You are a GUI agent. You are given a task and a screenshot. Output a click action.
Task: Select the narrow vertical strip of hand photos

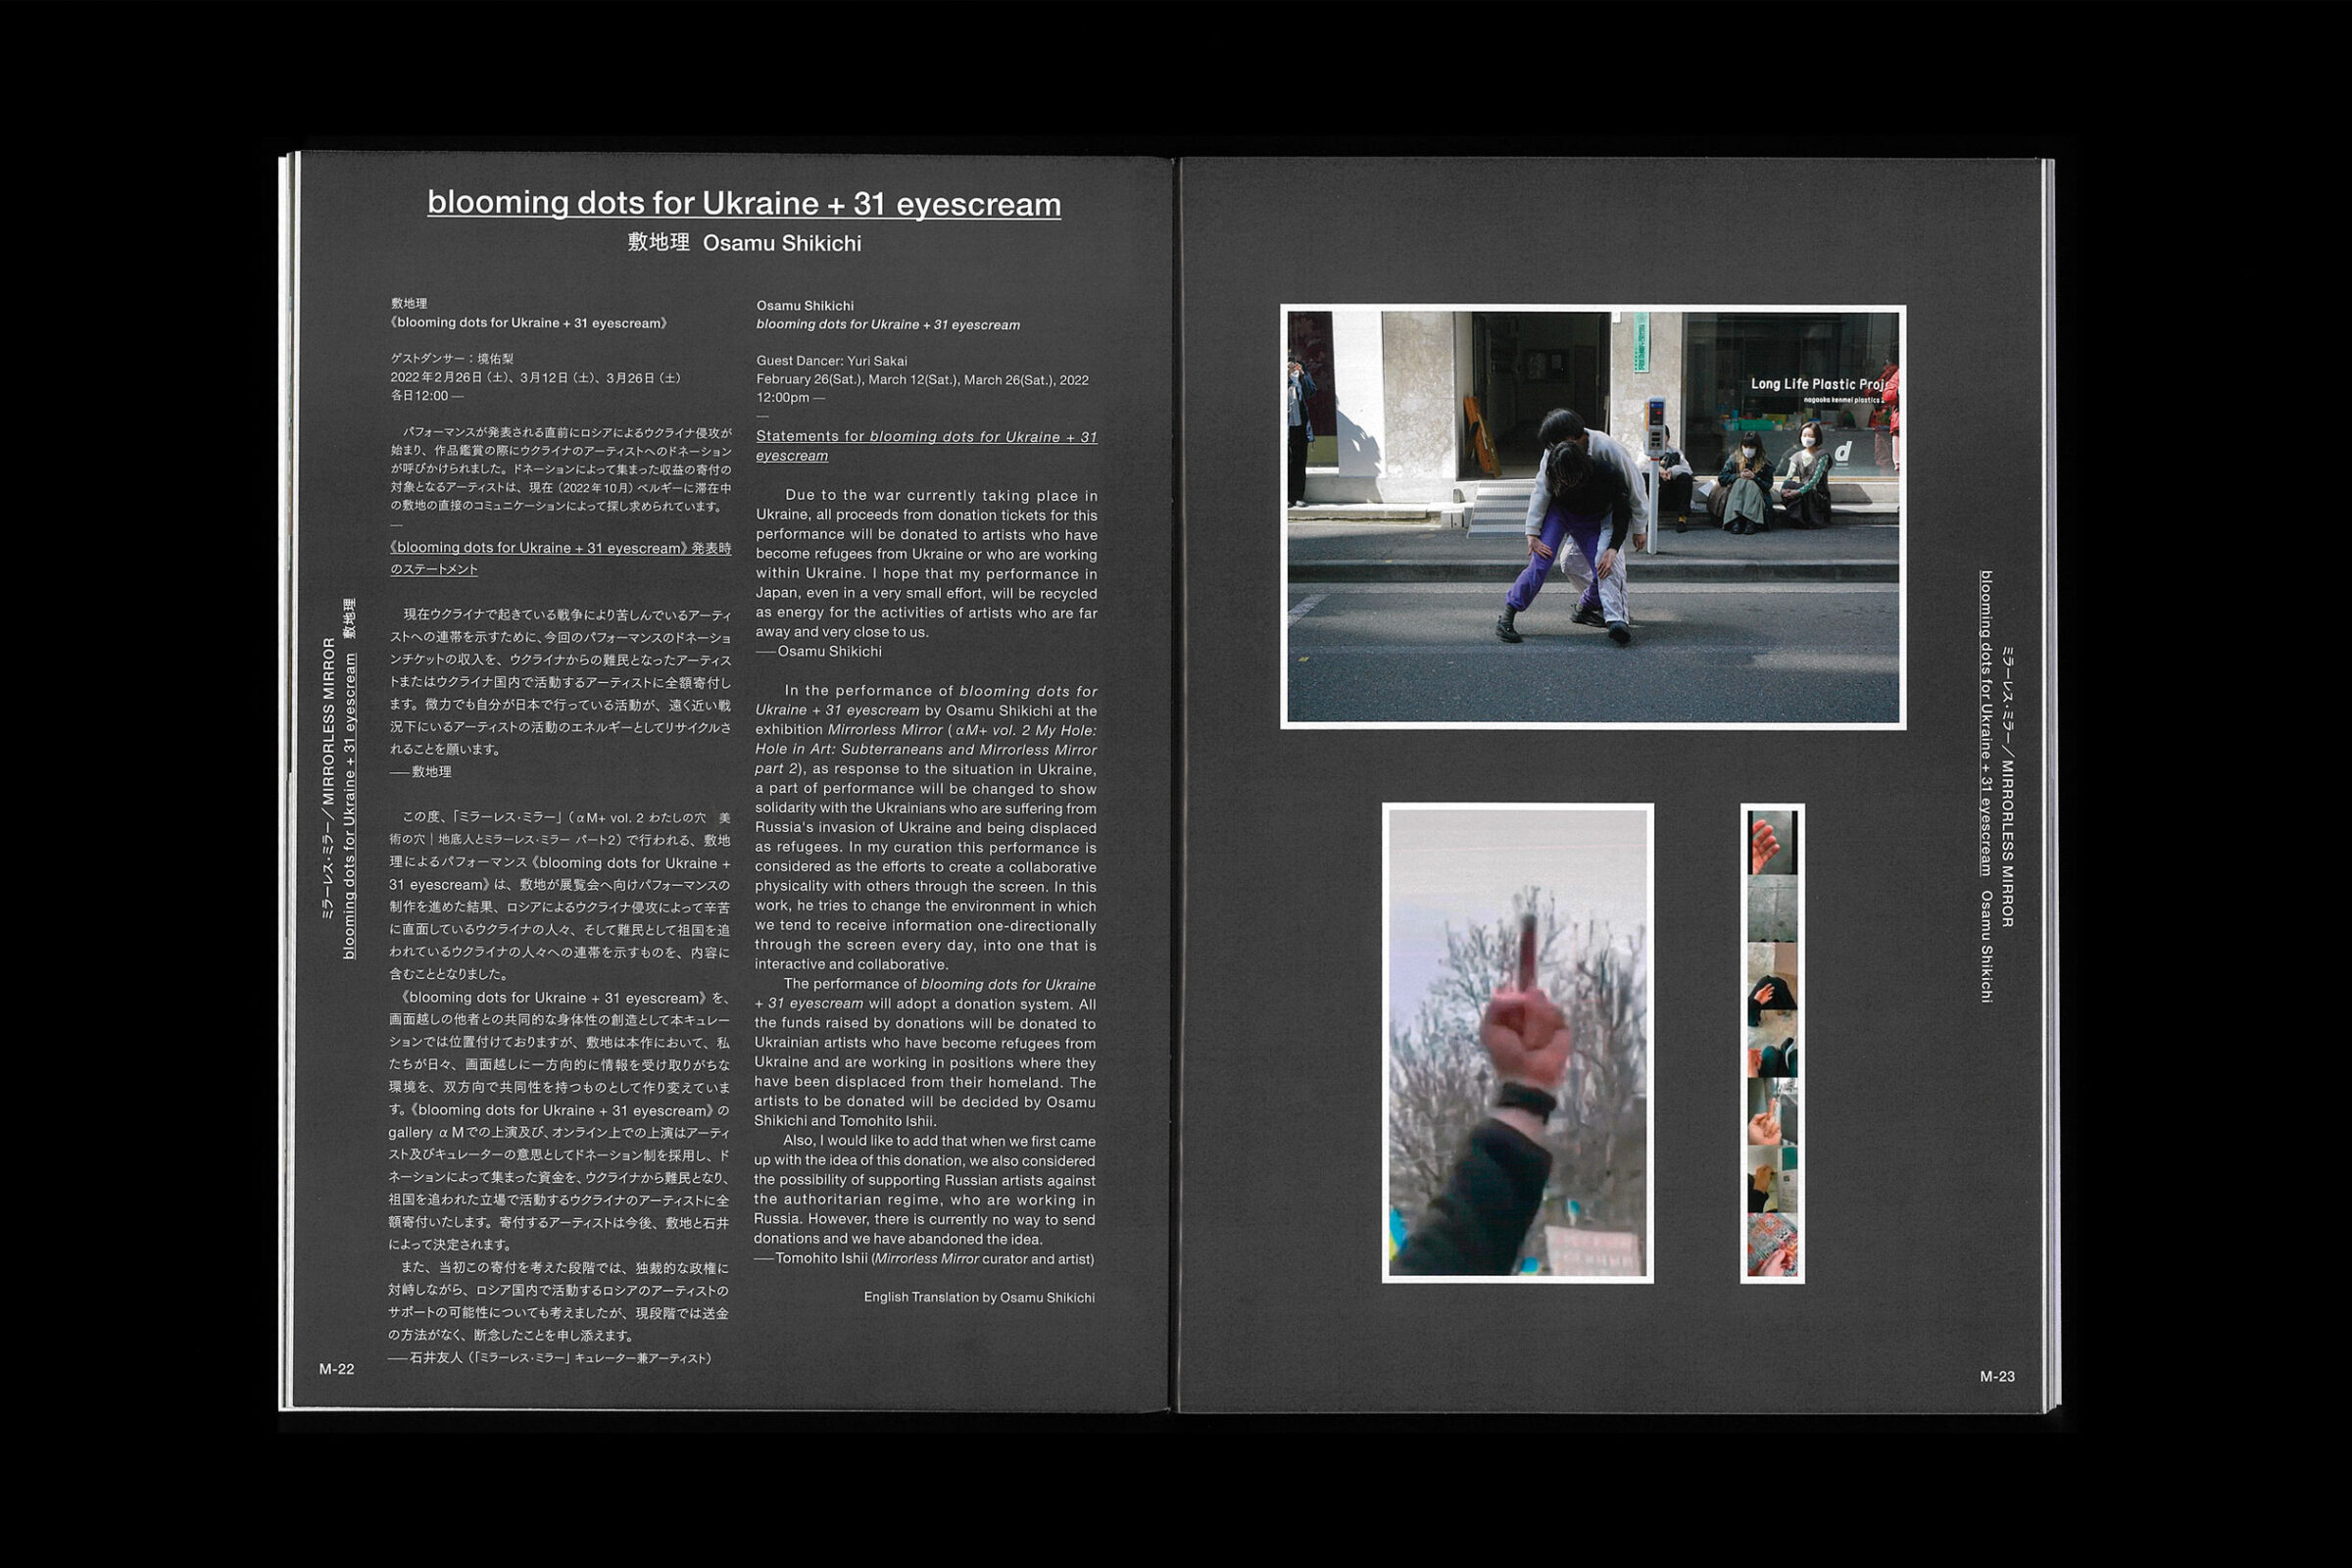pos(1771,1042)
